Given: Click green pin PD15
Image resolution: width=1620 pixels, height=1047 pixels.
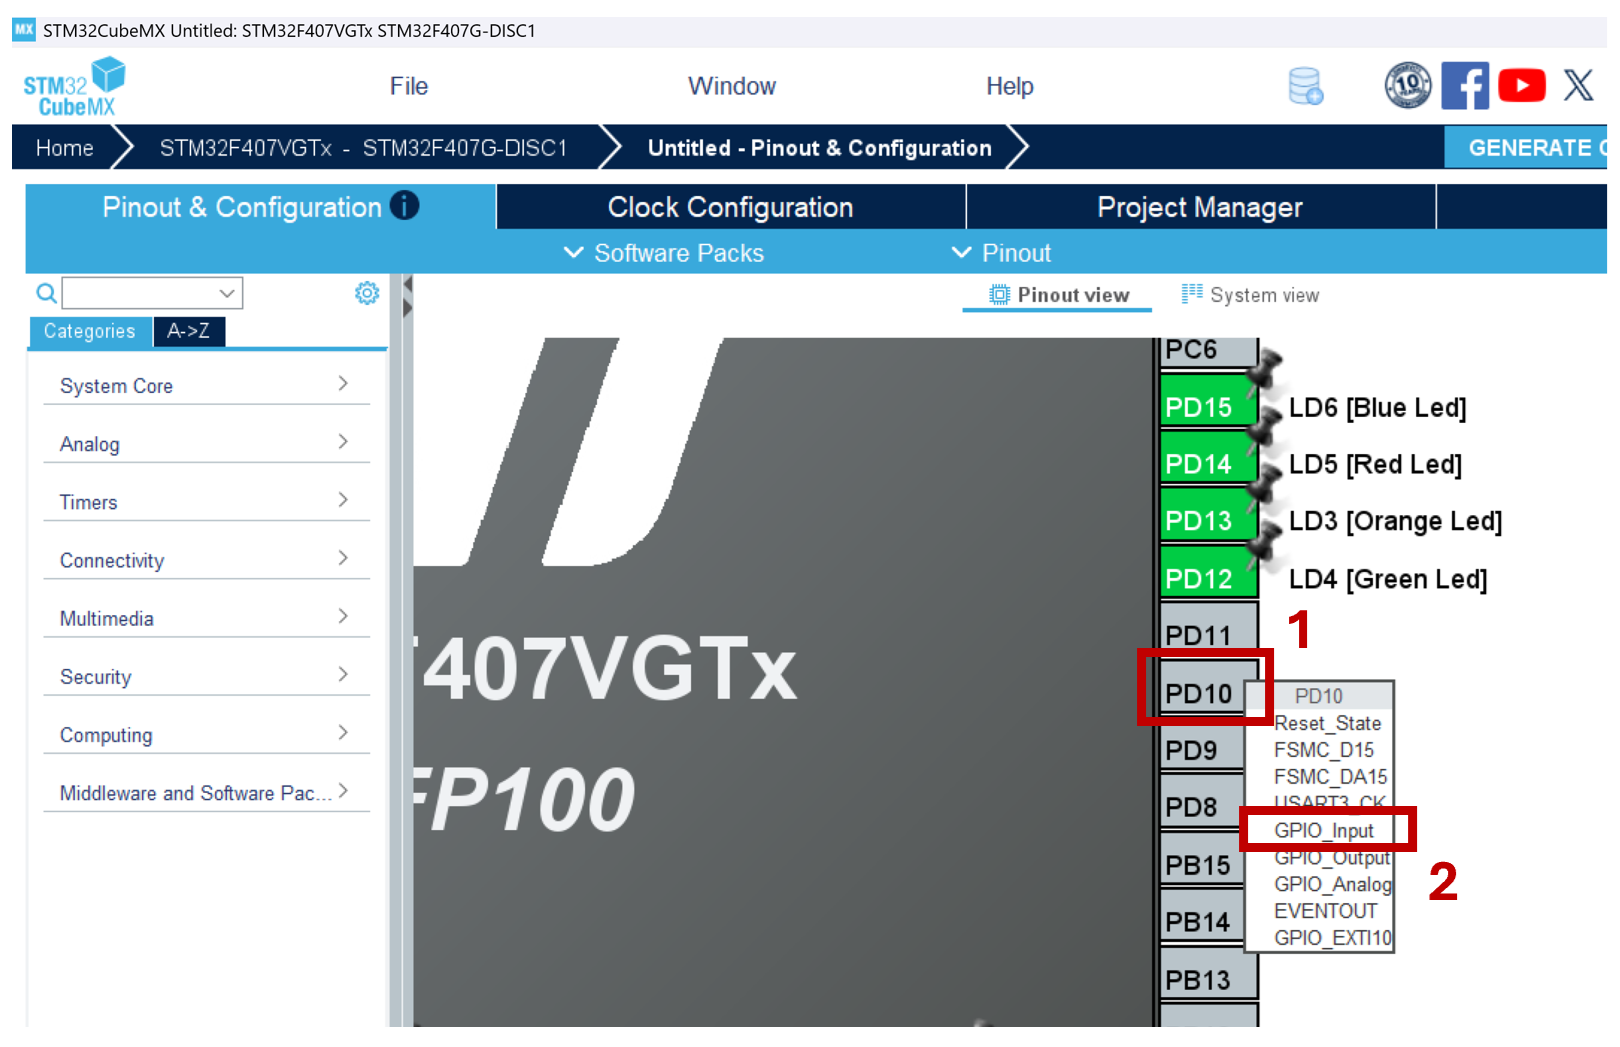Looking at the screenshot, I should pos(1208,402).
